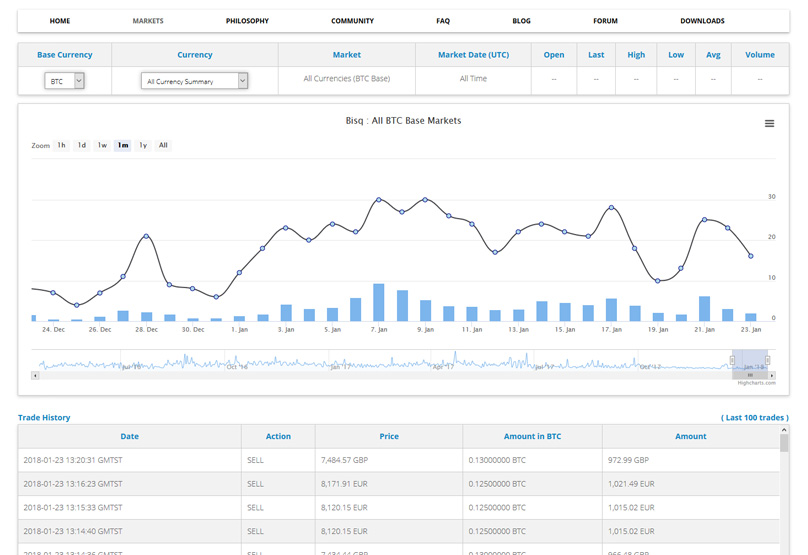This screenshot has height=555, width=808.
Task: Click the Amount in BTC column header
Action: pos(532,436)
